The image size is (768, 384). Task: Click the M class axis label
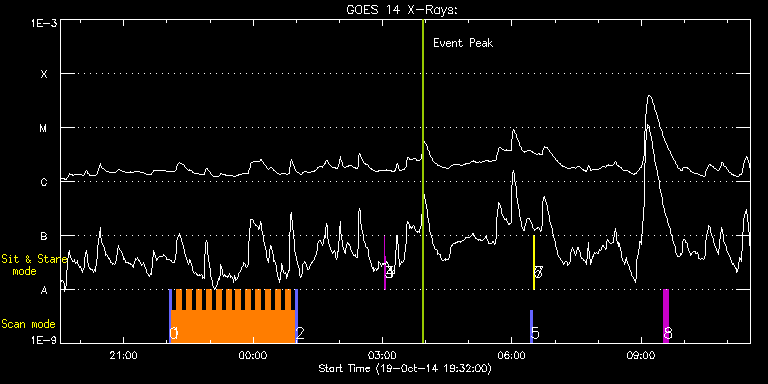click(x=44, y=128)
